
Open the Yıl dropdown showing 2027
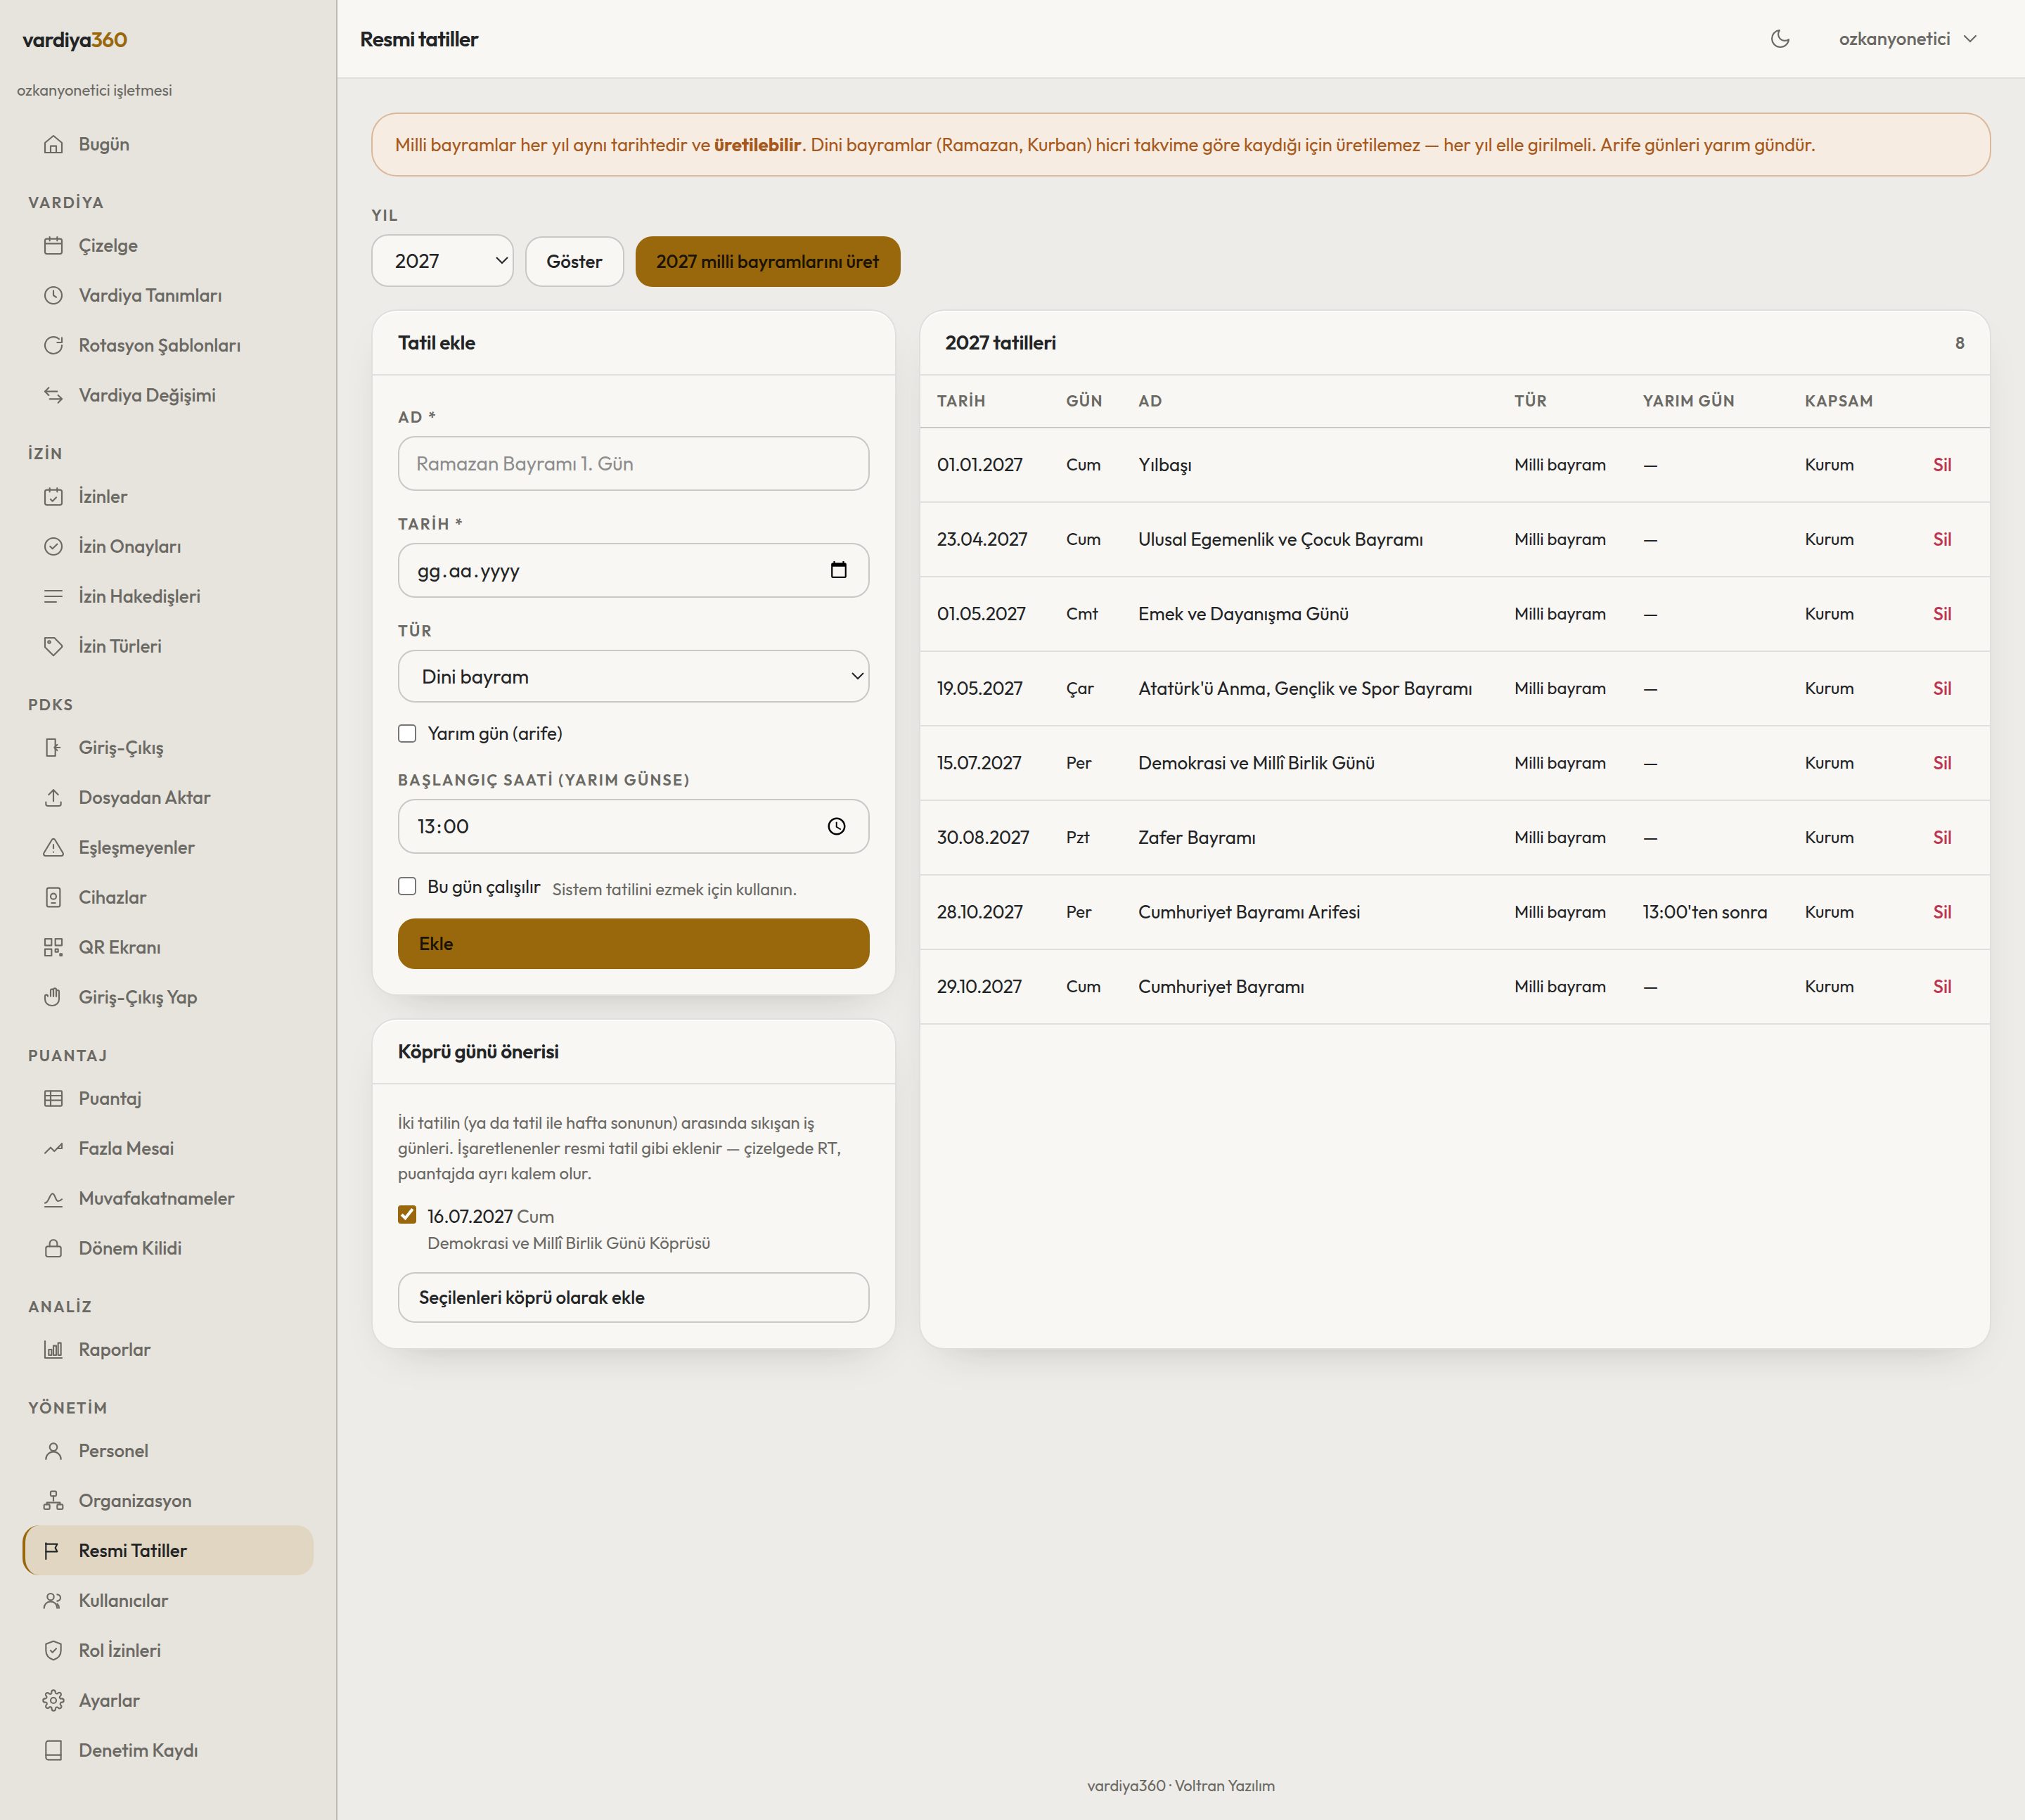(x=442, y=261)
